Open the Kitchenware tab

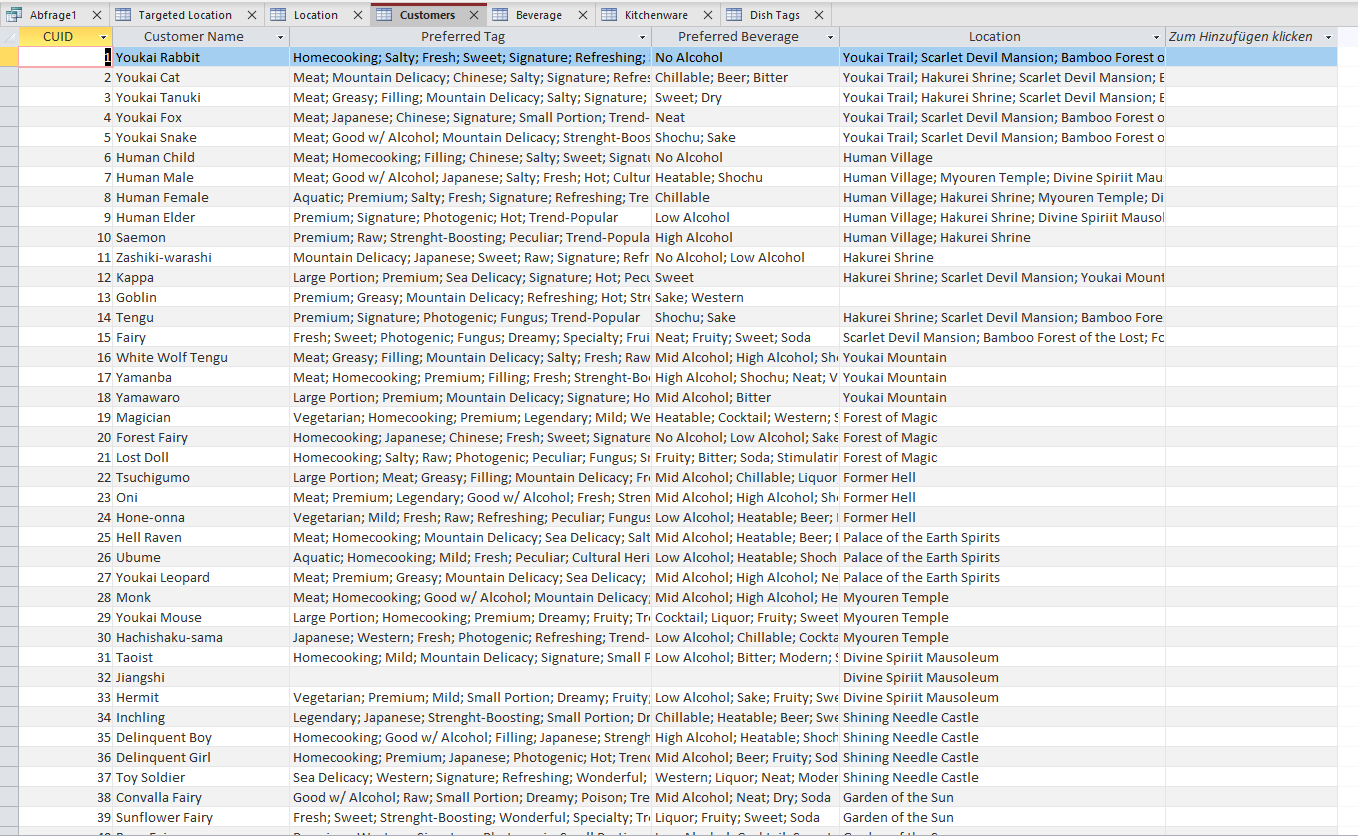656,15
